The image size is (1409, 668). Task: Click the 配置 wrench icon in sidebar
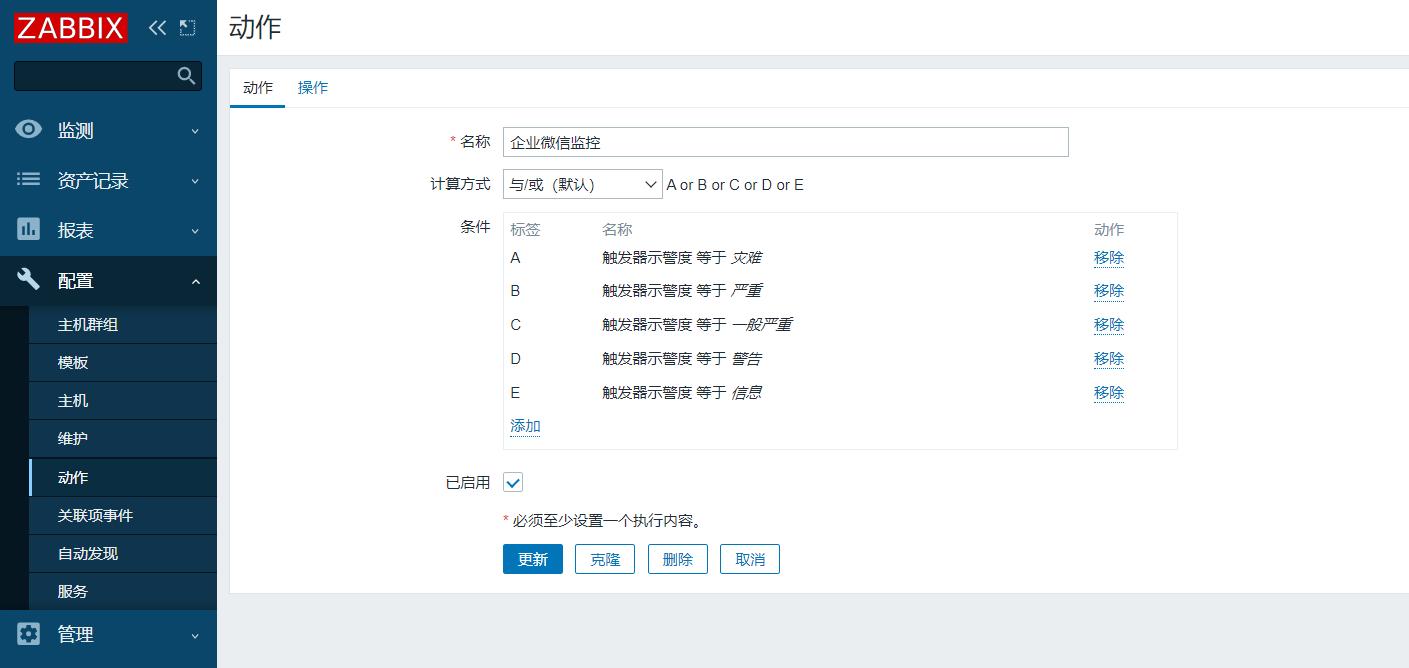[28, 281]
